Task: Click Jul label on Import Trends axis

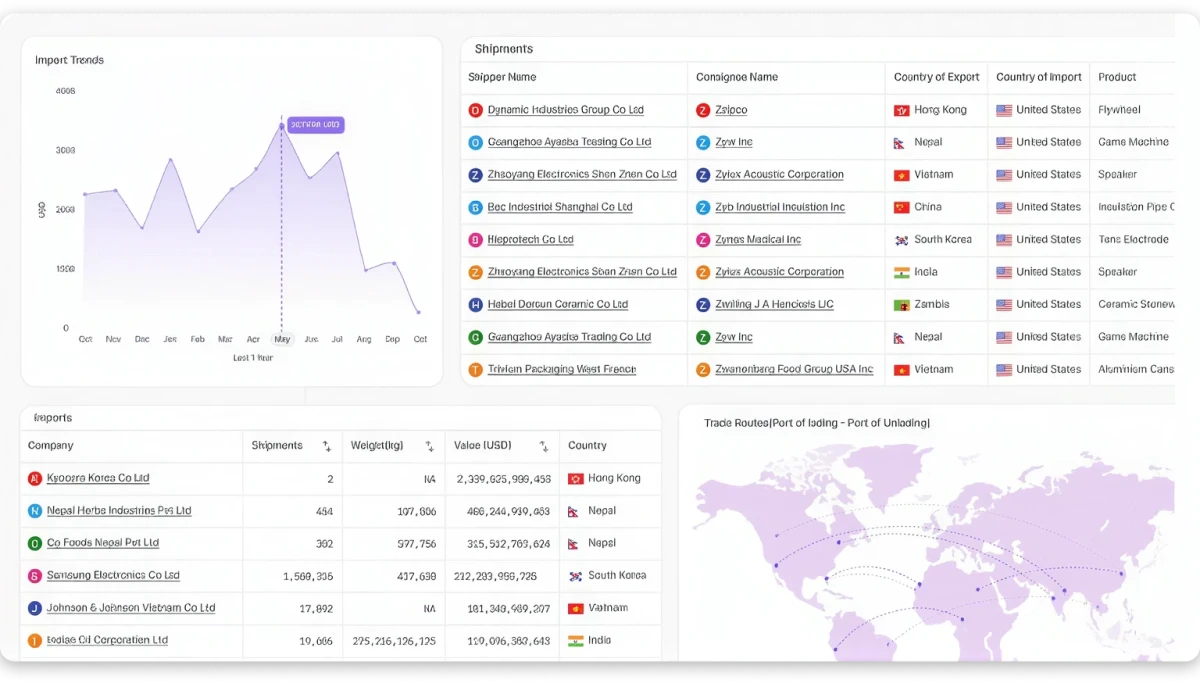Action: (337, 339)
